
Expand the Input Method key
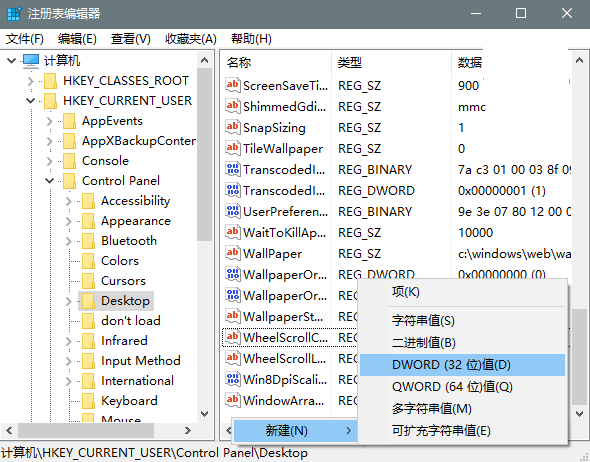pyautogui.click(x=68, y=361)
